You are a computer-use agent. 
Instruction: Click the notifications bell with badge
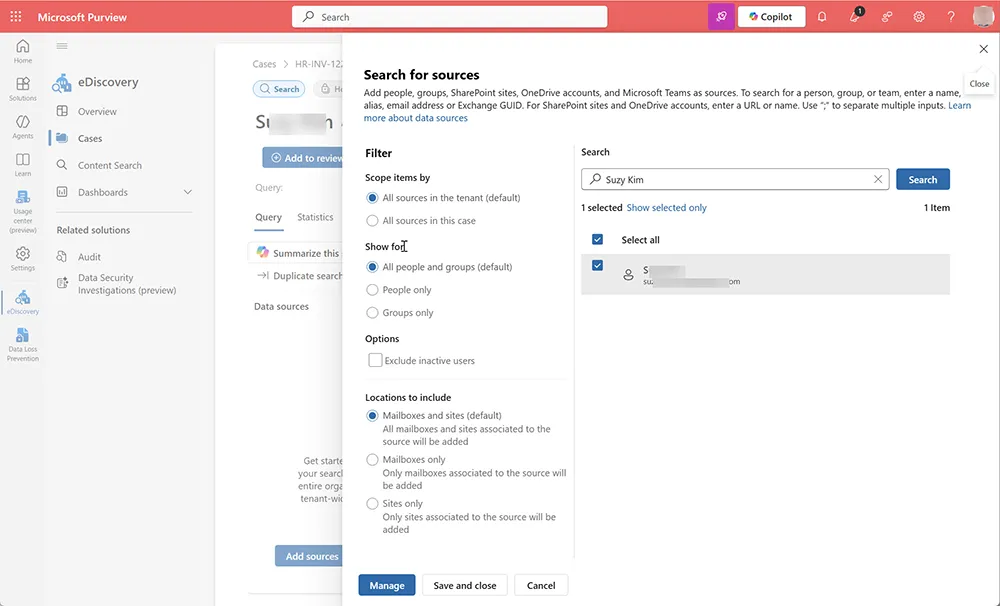coord(855,16)
